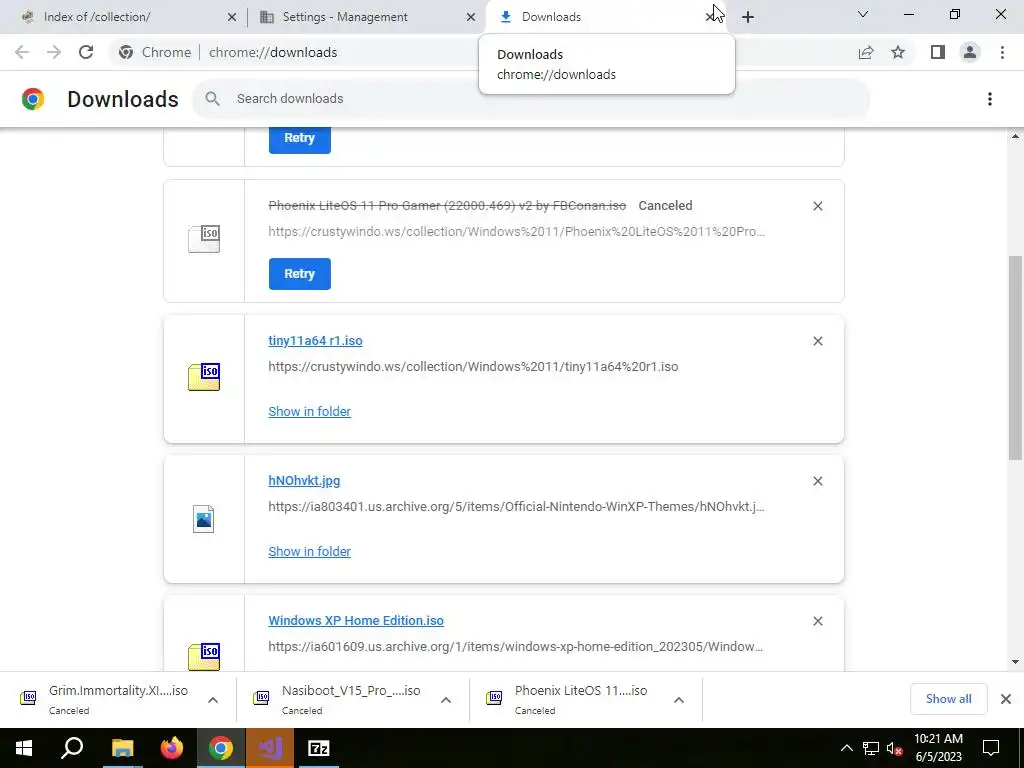The width and height of the screenshot is (1024, 768).
Task: Click the Windows XP Home Edition iso icon
Action: point(204,657)
